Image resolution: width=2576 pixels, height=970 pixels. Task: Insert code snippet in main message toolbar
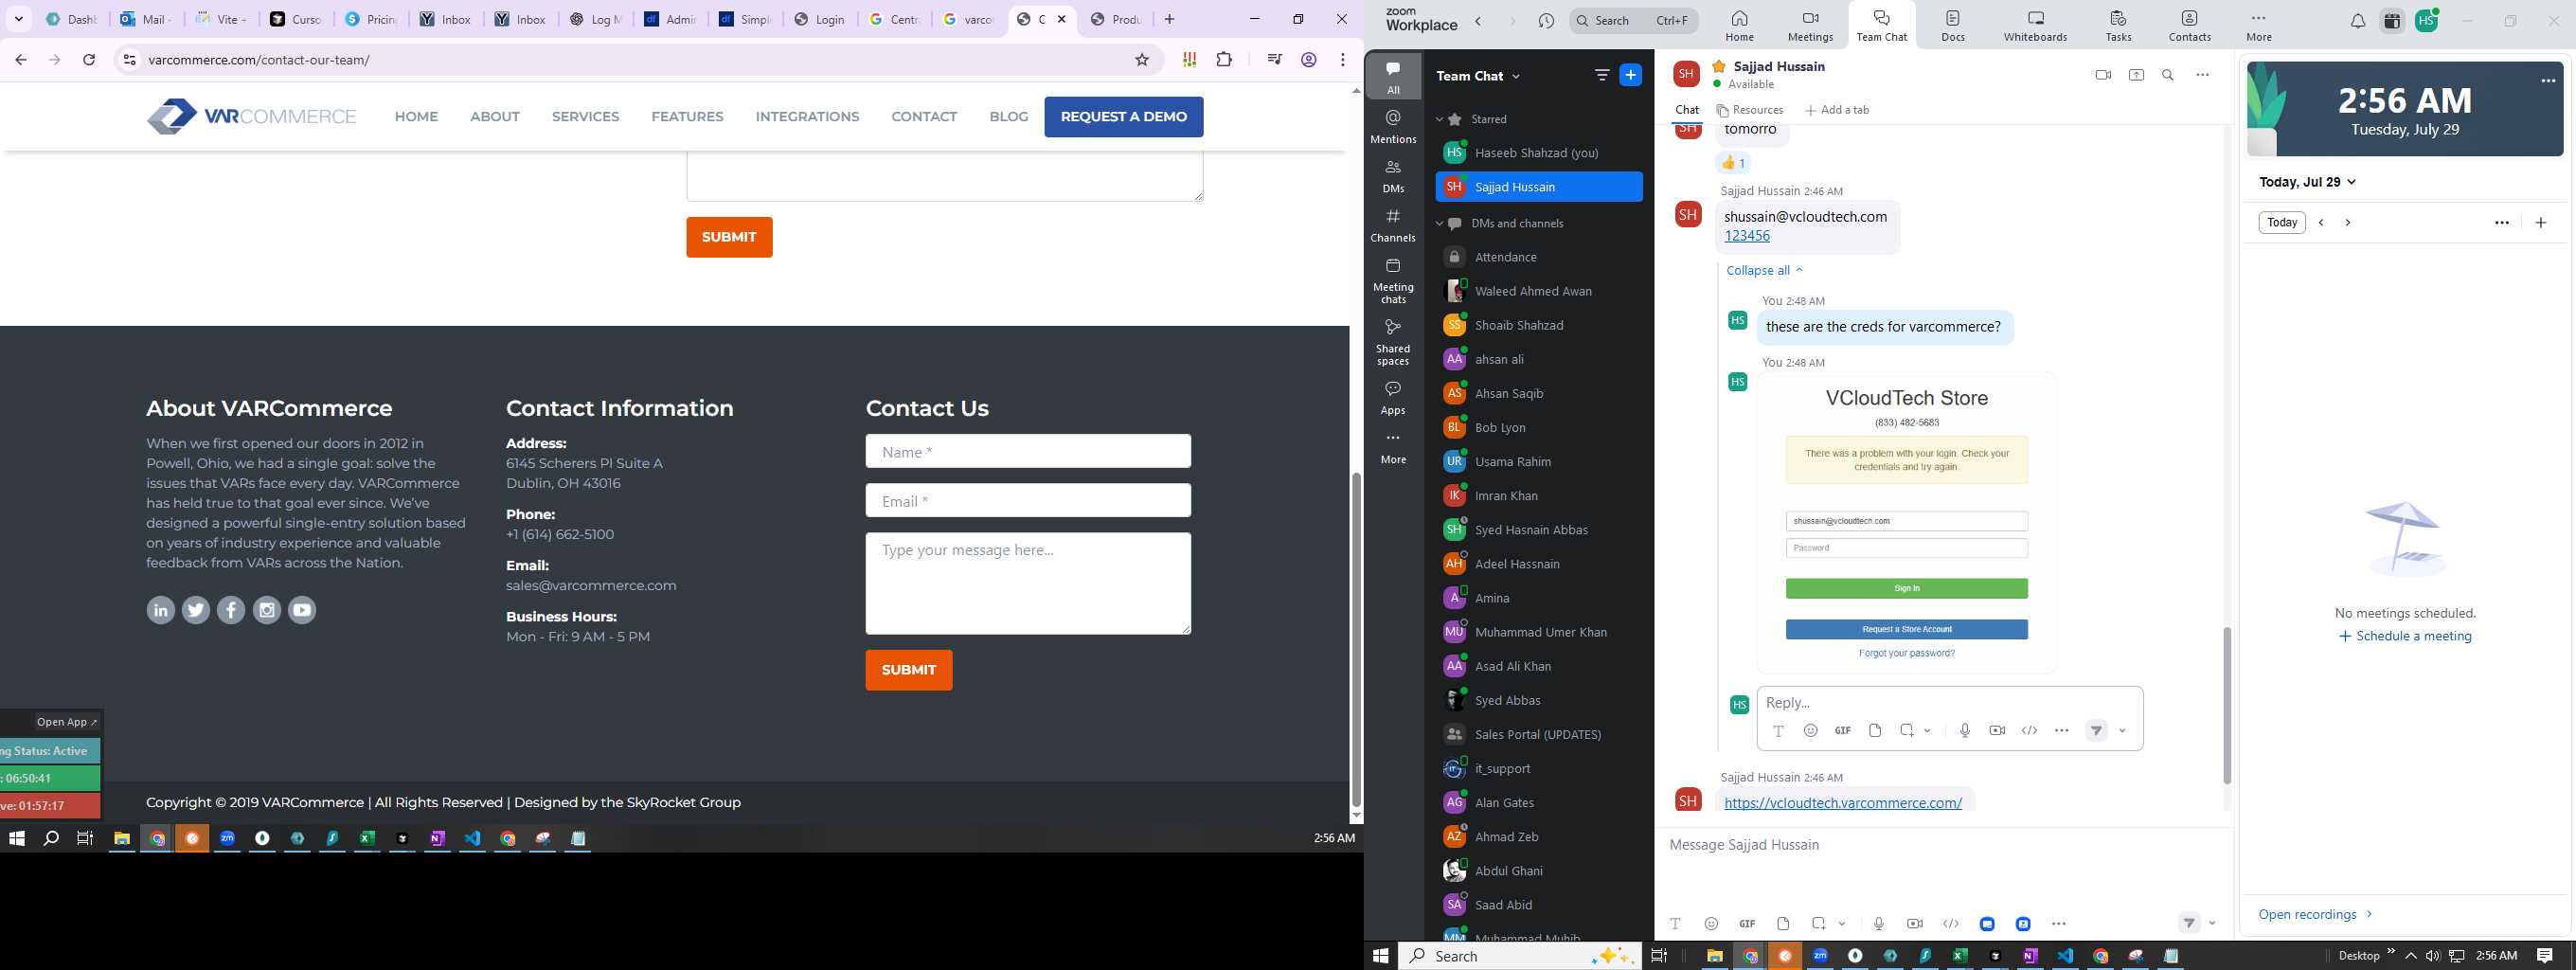(x=1950, y=923)
